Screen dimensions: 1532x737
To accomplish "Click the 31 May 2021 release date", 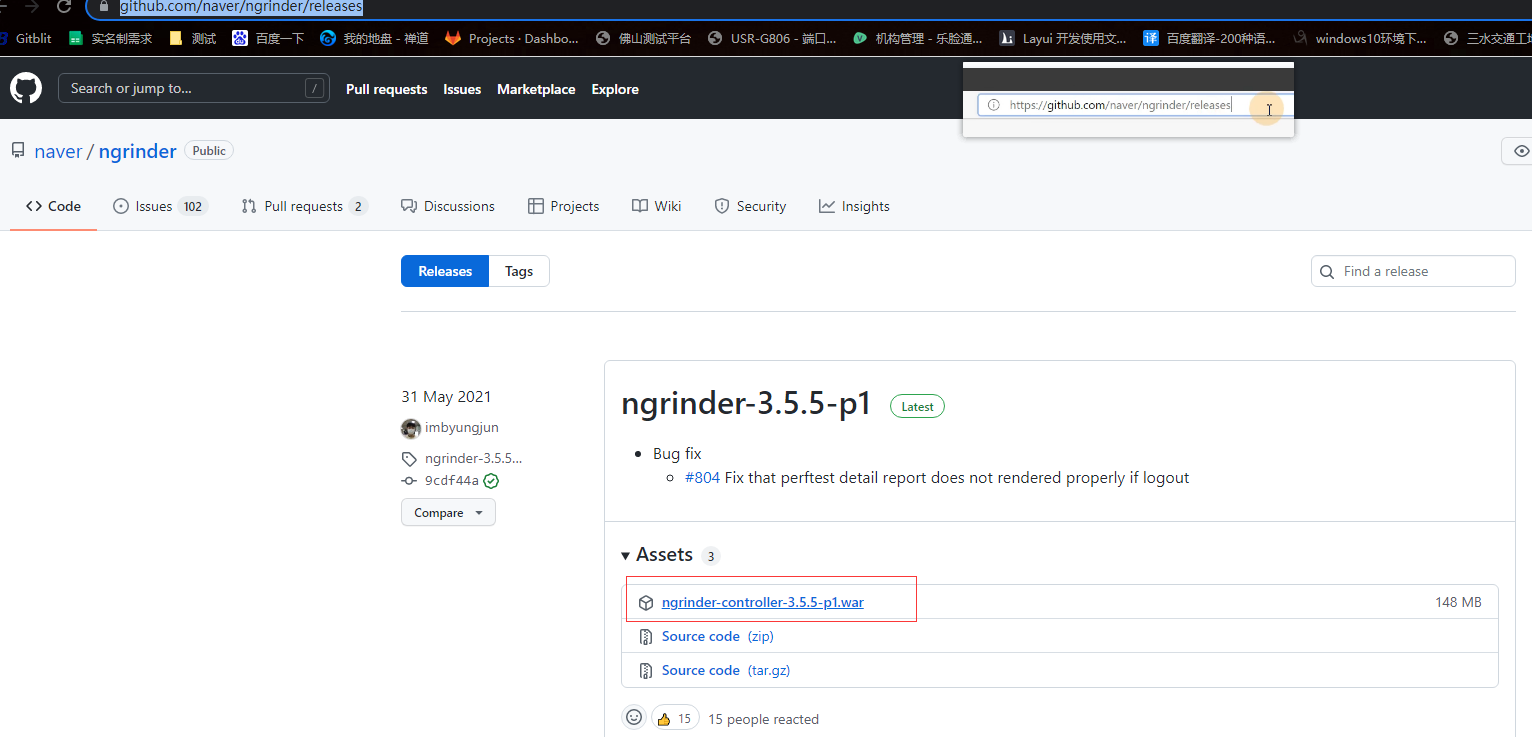I will pos(446,397).
